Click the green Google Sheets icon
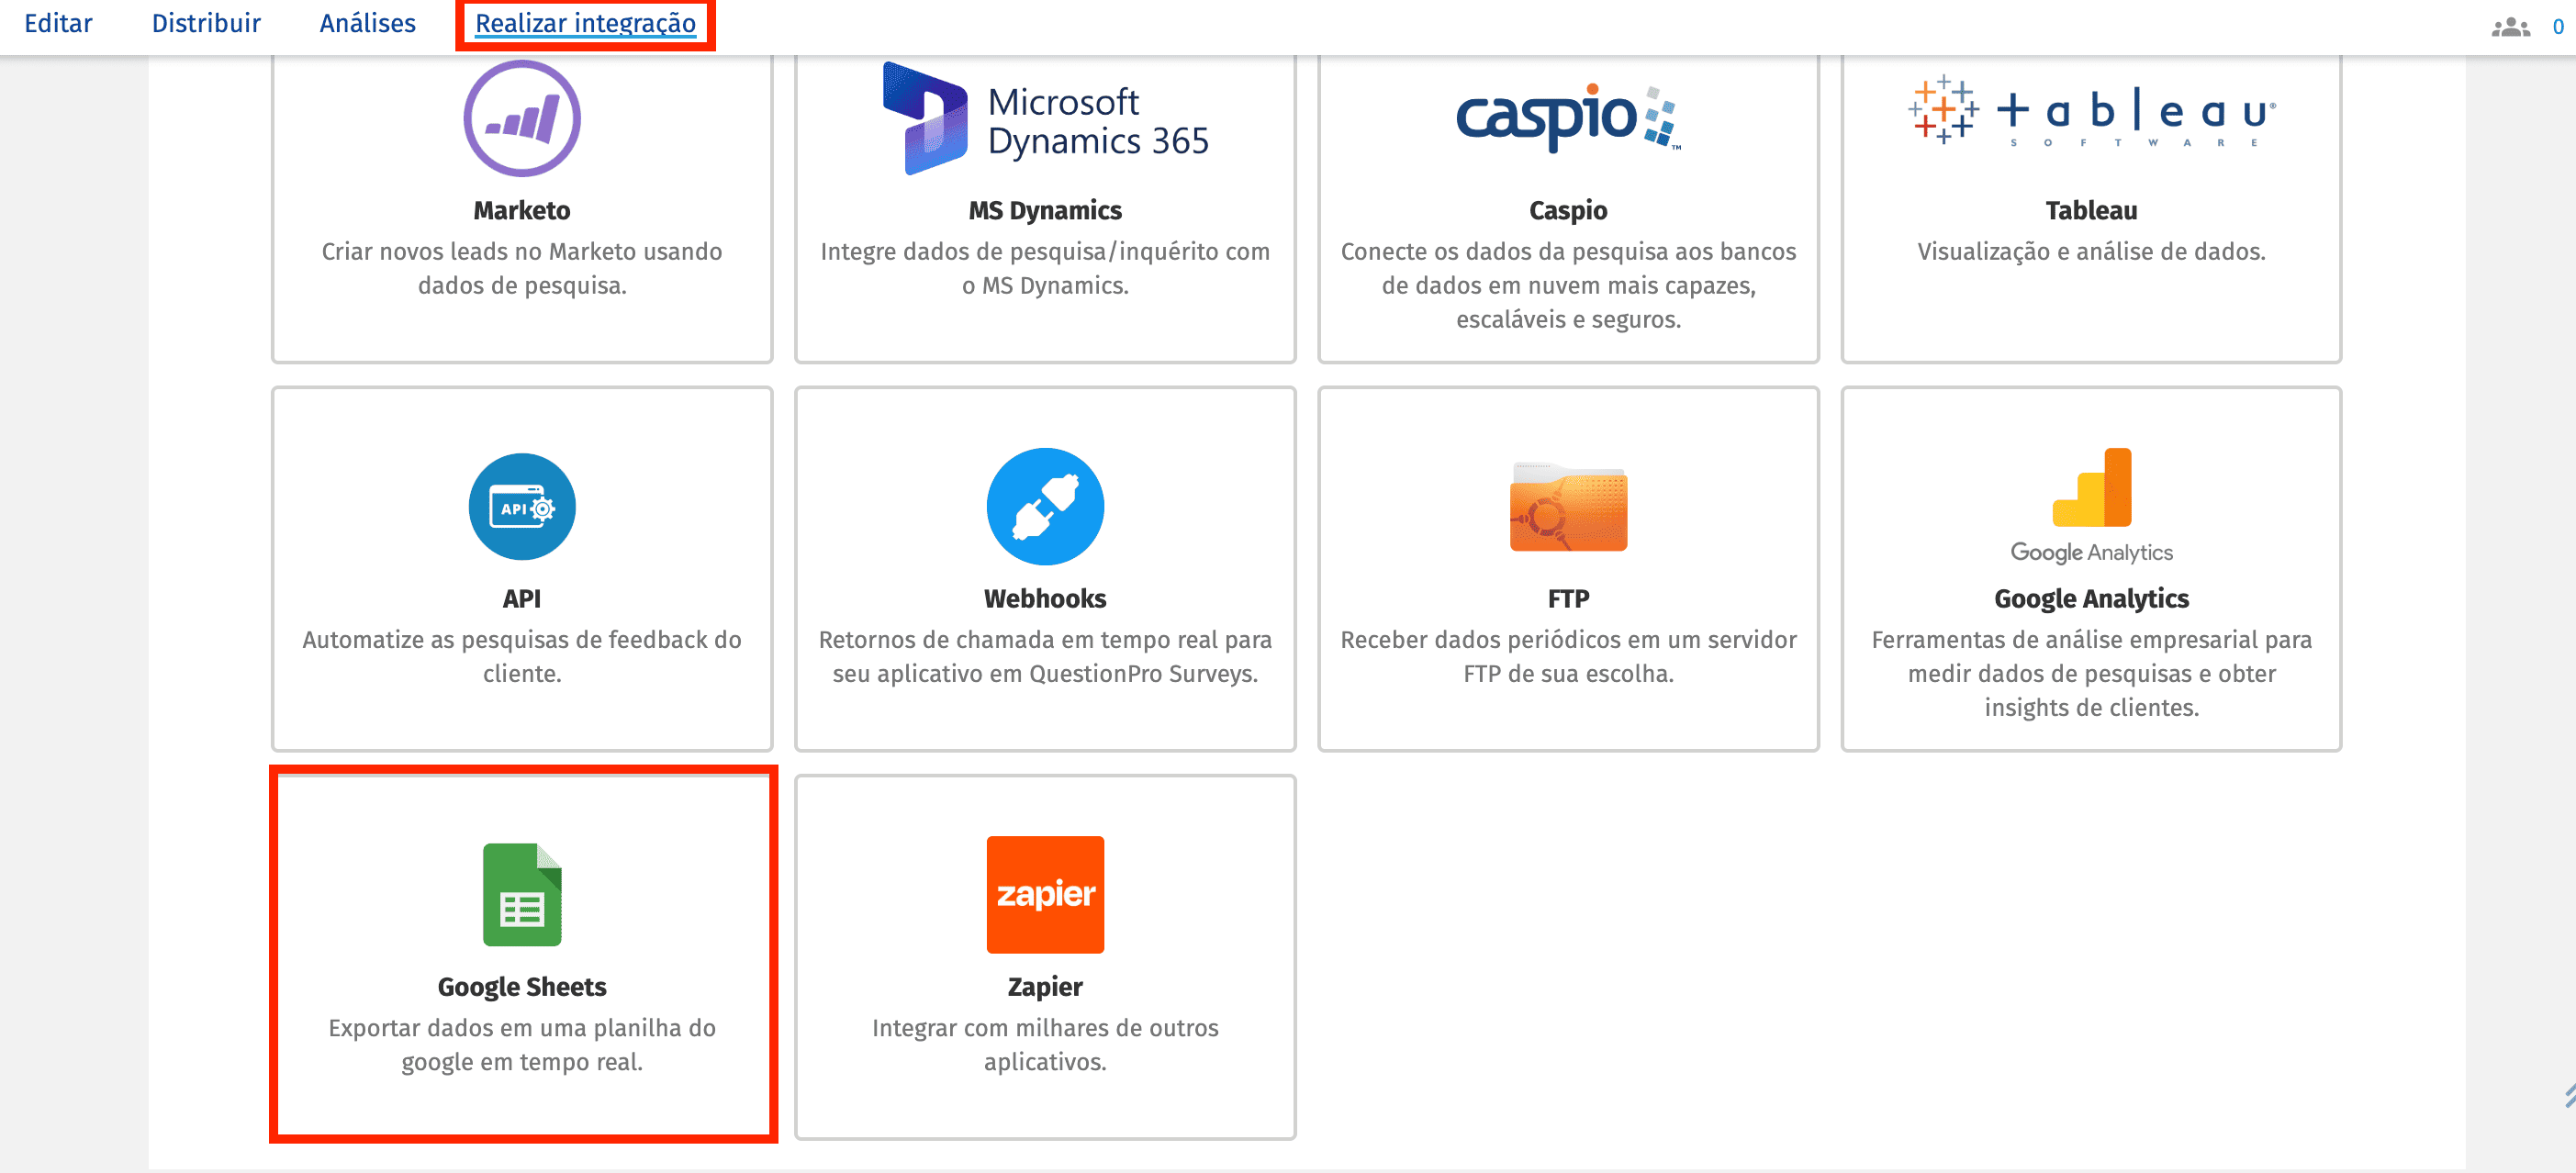The width and height of the screenshot is (2576, 1173). tap(521, 895)
